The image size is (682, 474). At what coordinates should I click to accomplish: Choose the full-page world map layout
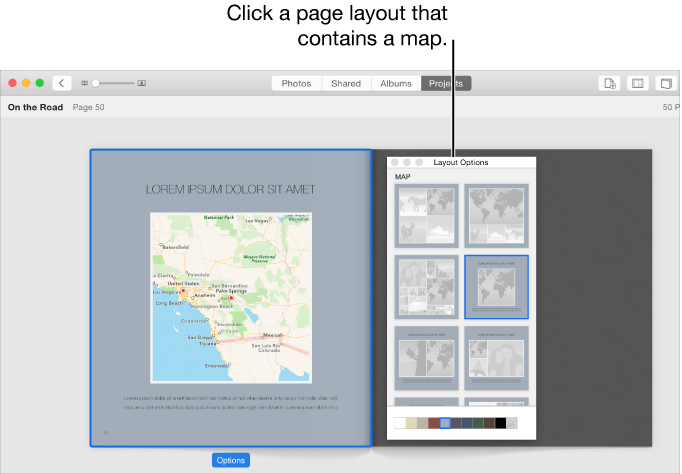(496, 216)
